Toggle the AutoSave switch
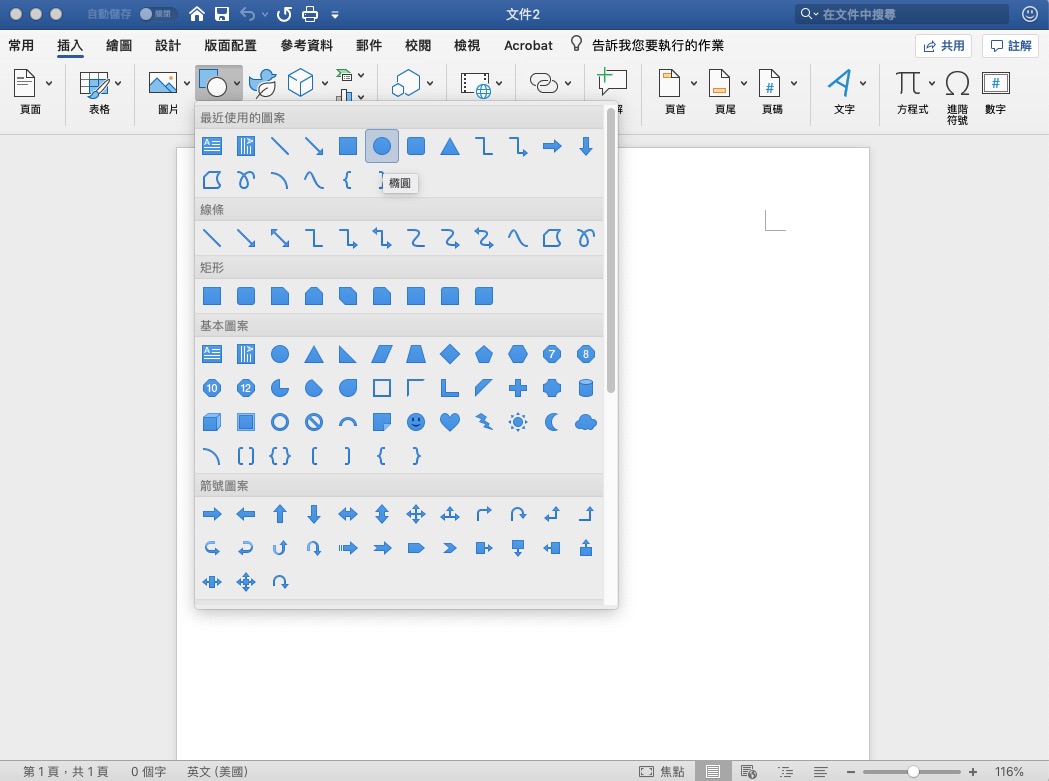Image resolution: width=1049 pixels, height=781 pixels. point(155,15)
